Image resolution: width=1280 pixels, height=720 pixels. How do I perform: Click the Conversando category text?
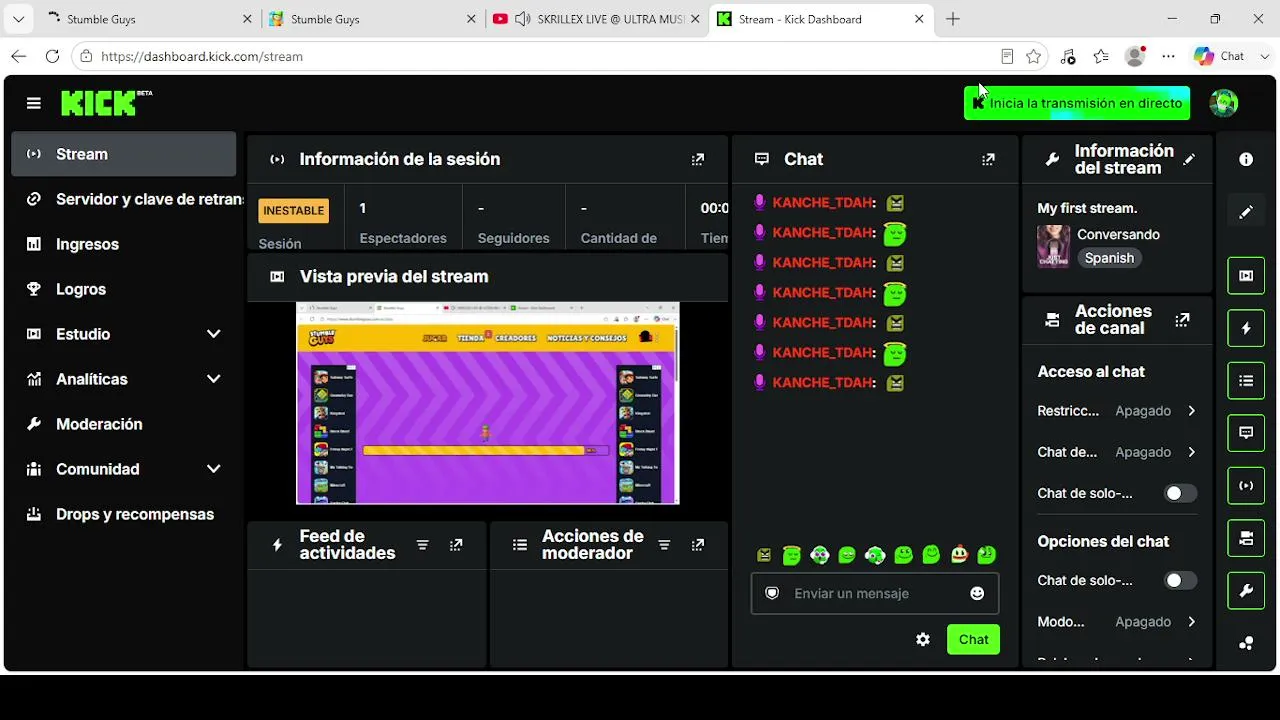click(x=1118, y=234)
